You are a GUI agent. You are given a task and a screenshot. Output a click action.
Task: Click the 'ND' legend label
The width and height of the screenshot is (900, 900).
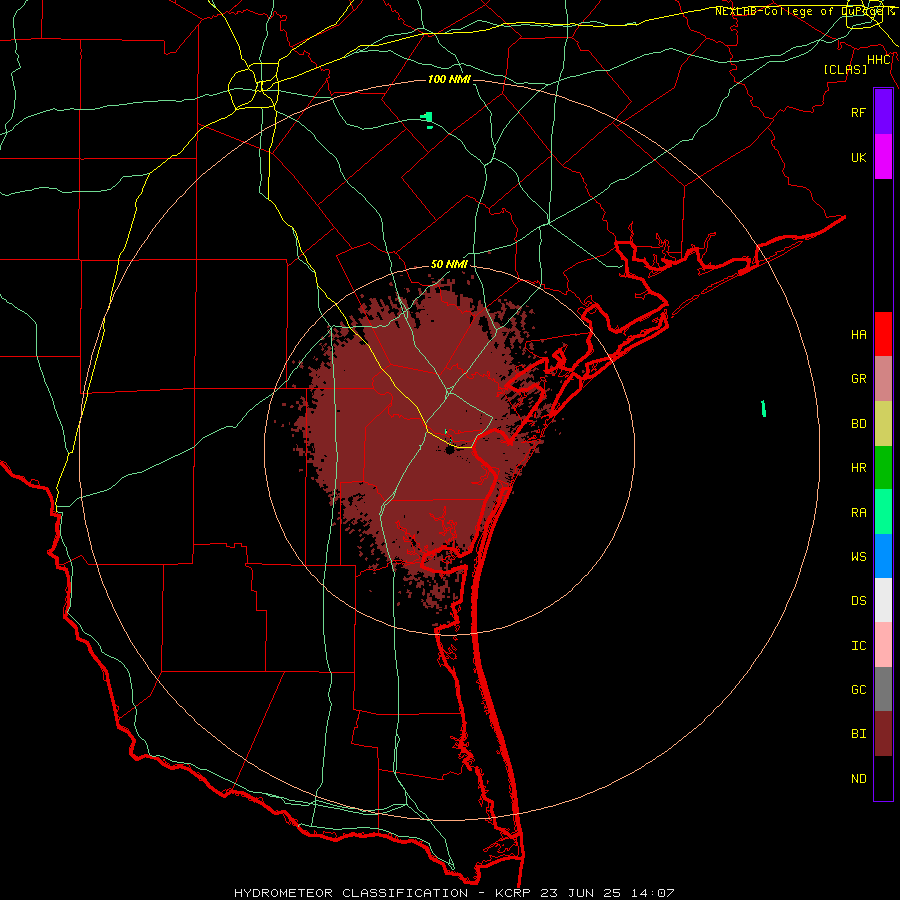tap(859, 779)
